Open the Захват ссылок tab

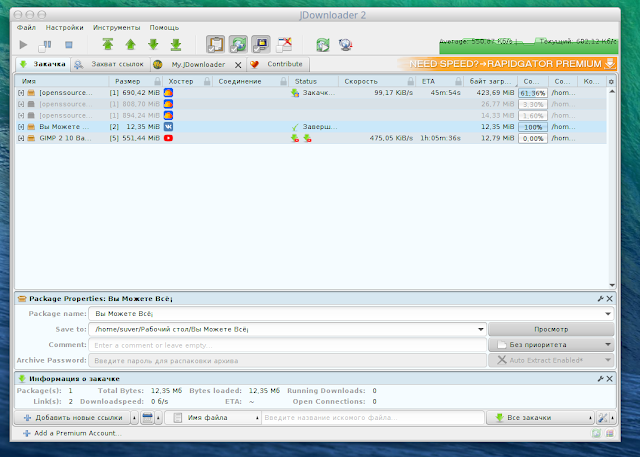tap(110, 64)
